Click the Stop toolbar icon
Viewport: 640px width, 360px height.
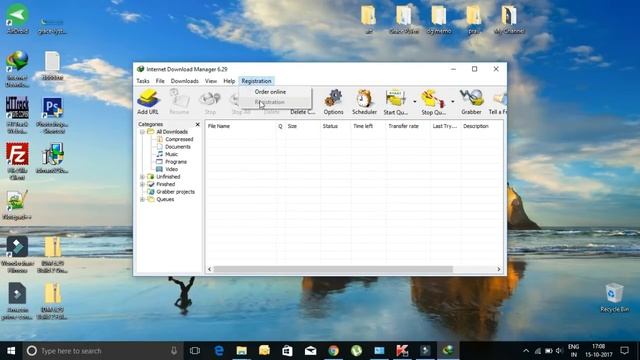coord(210,102)
